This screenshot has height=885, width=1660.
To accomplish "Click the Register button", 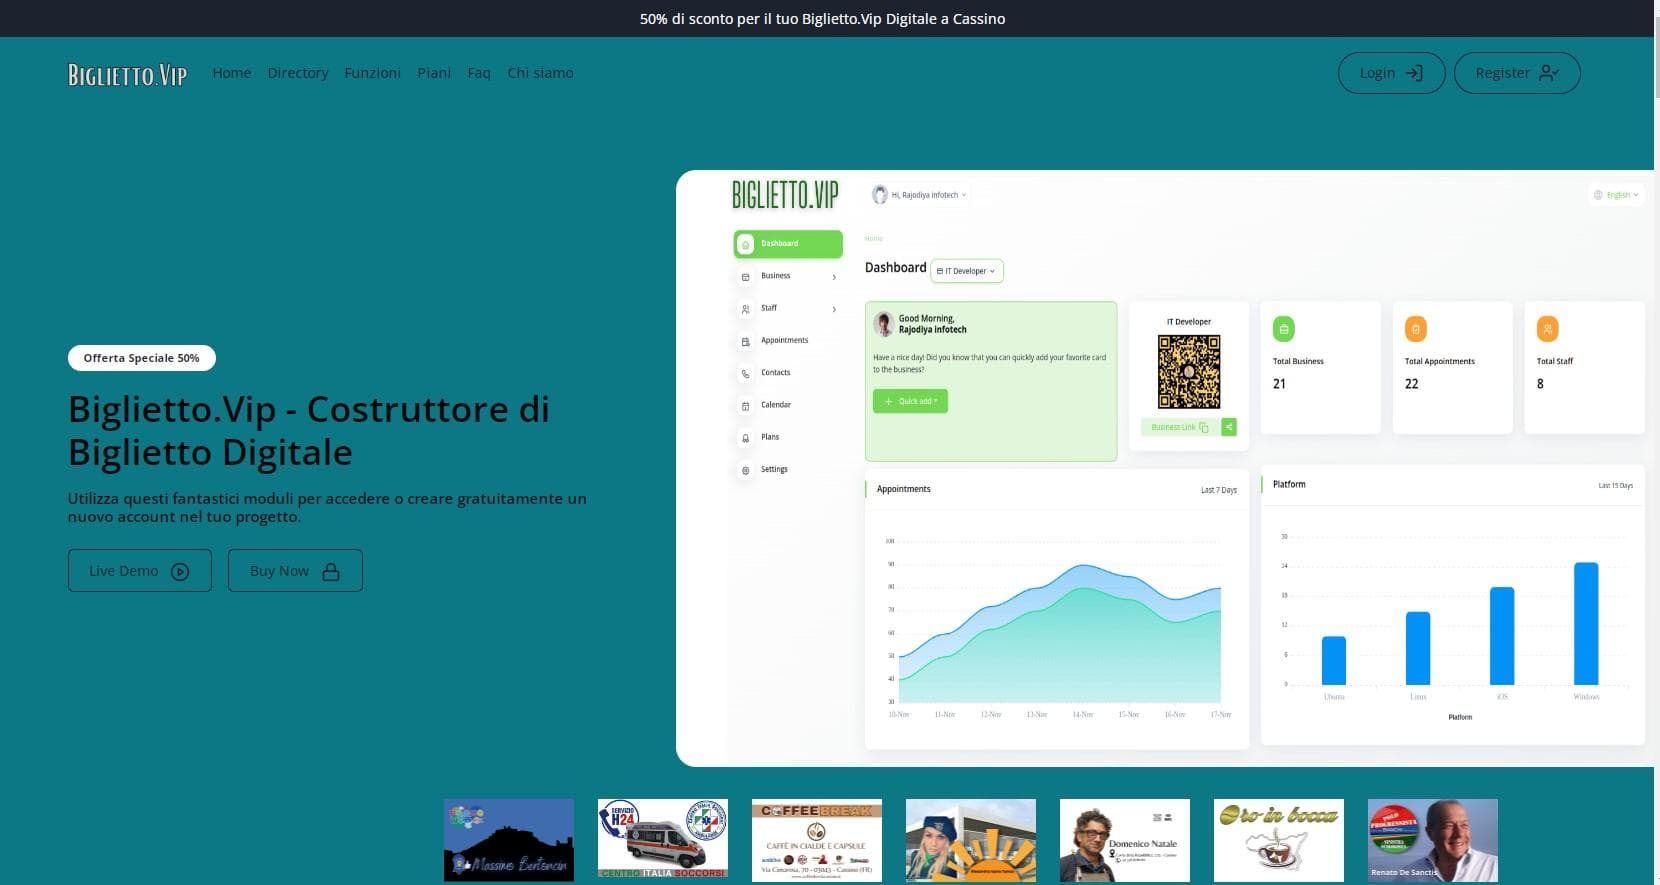I will (1516, 73).
